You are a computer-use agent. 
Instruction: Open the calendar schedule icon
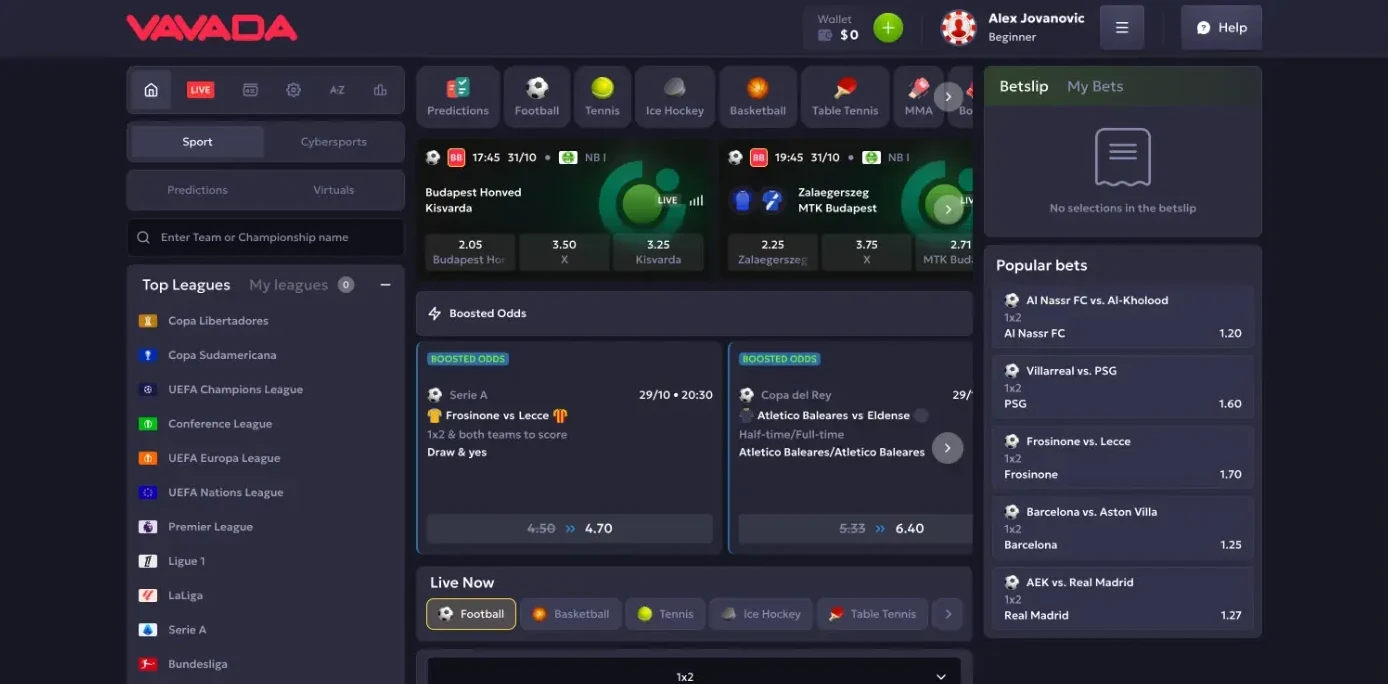(x=250, y=90)
